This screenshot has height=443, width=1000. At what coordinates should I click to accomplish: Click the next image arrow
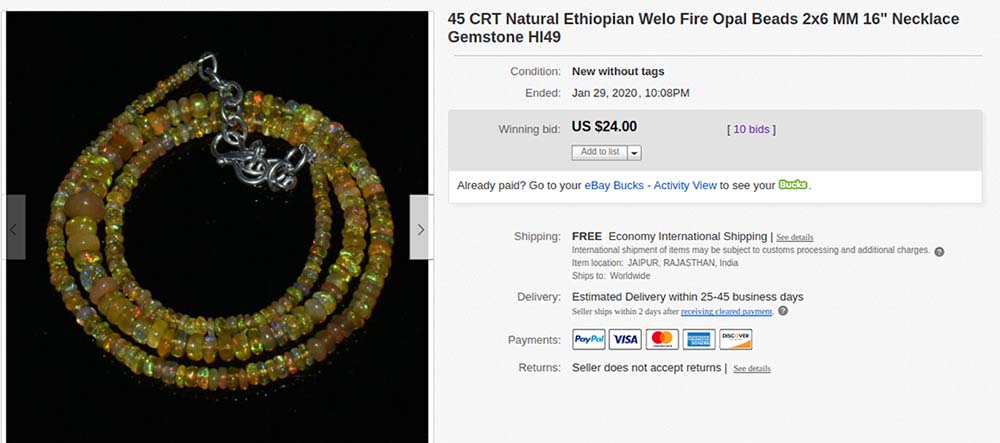click(420, 228)
